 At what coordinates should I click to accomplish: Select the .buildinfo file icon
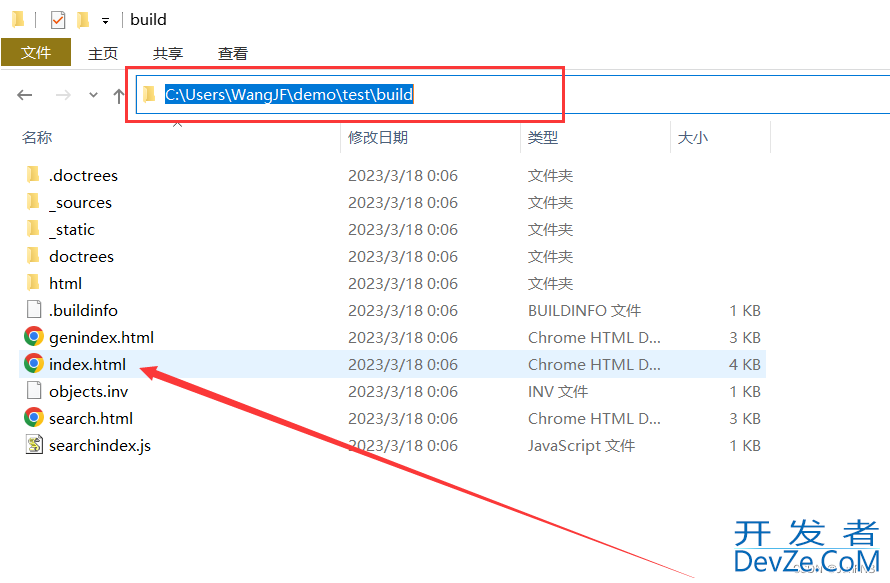pyautogui.click(x=34, y=309)
